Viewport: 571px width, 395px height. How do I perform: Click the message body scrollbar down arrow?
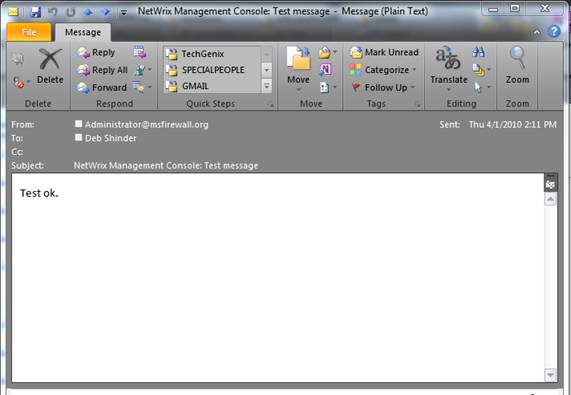550,374
